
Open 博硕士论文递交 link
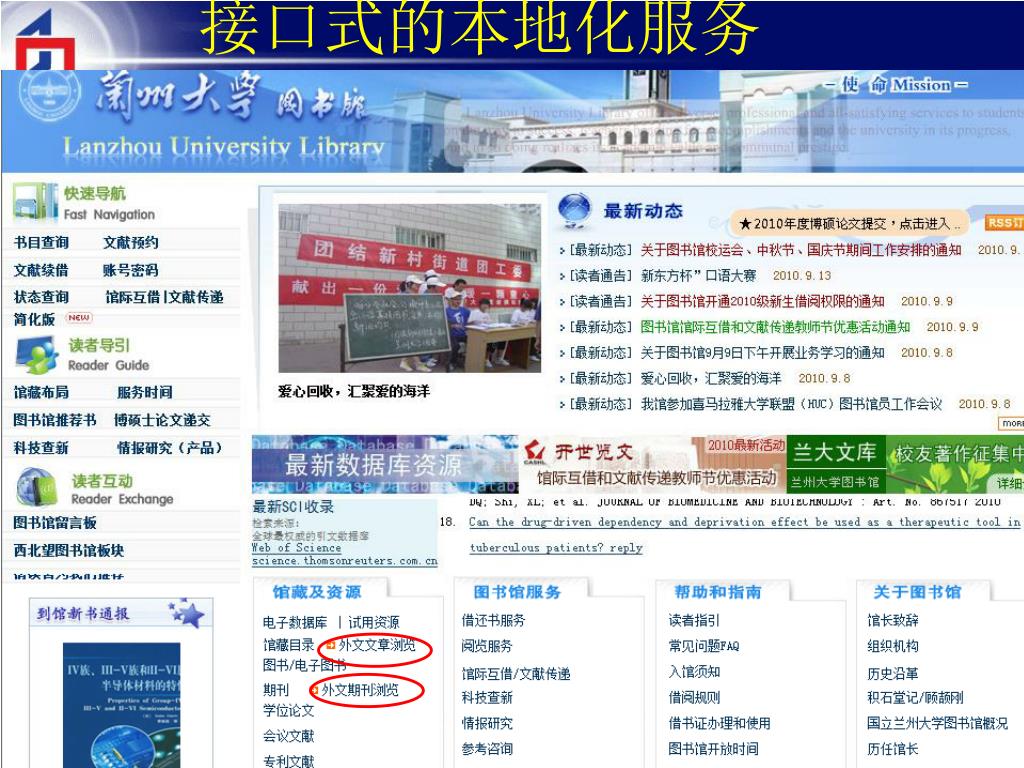(x=162, y=419)
